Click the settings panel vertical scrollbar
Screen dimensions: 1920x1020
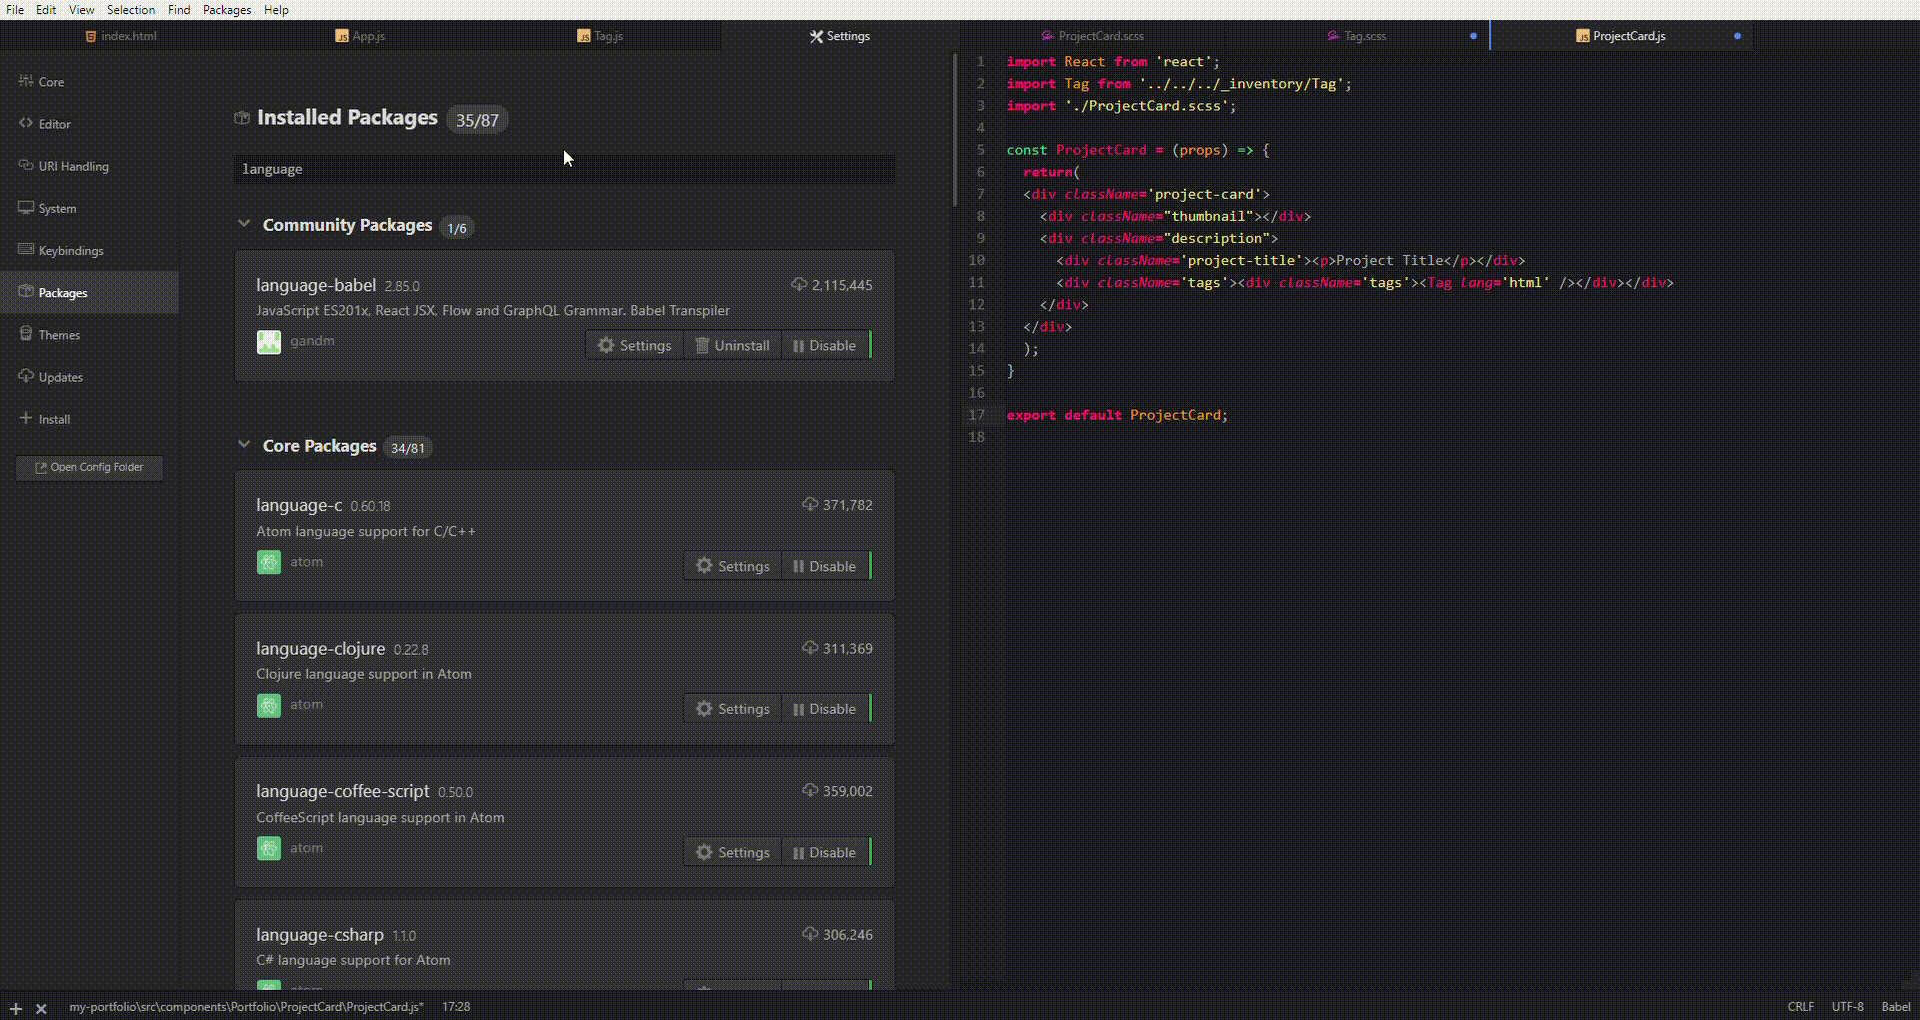click(x=954, y=130)
